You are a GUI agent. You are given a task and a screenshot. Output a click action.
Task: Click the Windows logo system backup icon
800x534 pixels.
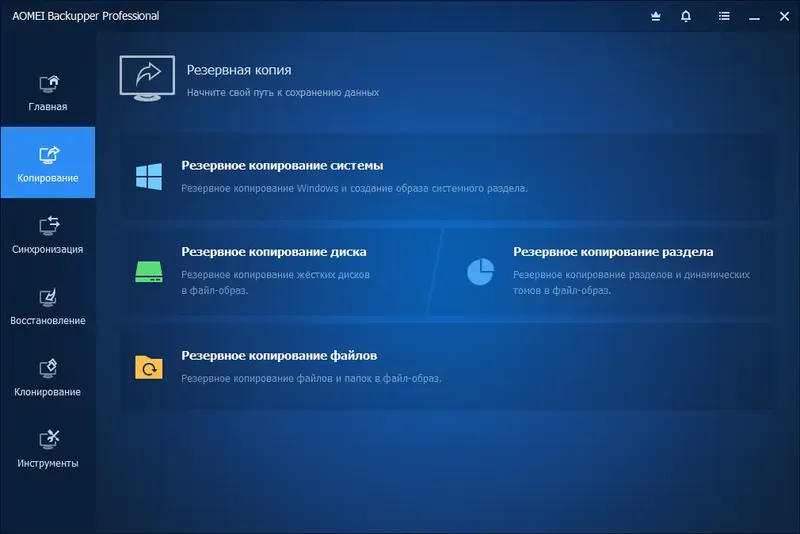tap(149, 176)
